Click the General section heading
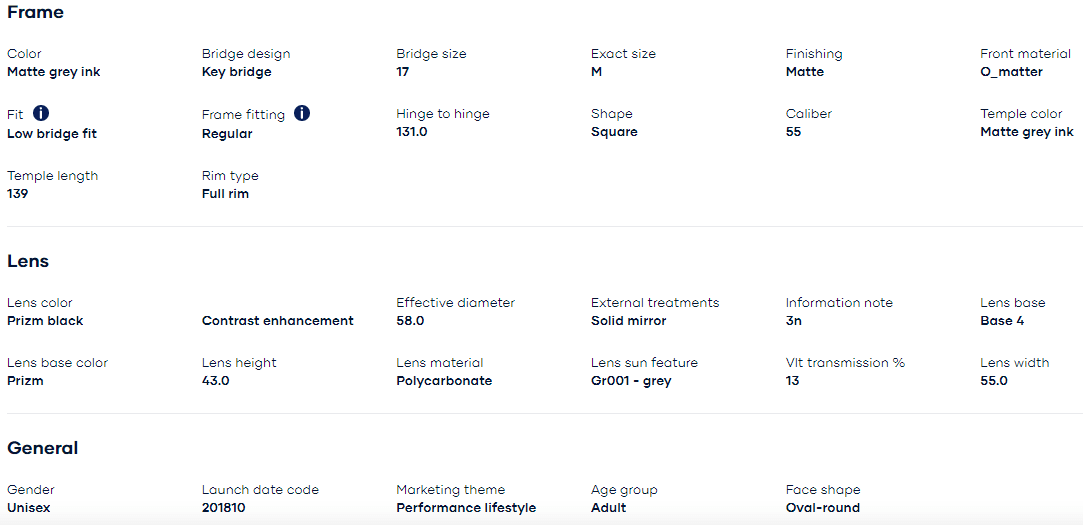1083x525 pixels. click(x=42, y=448)
